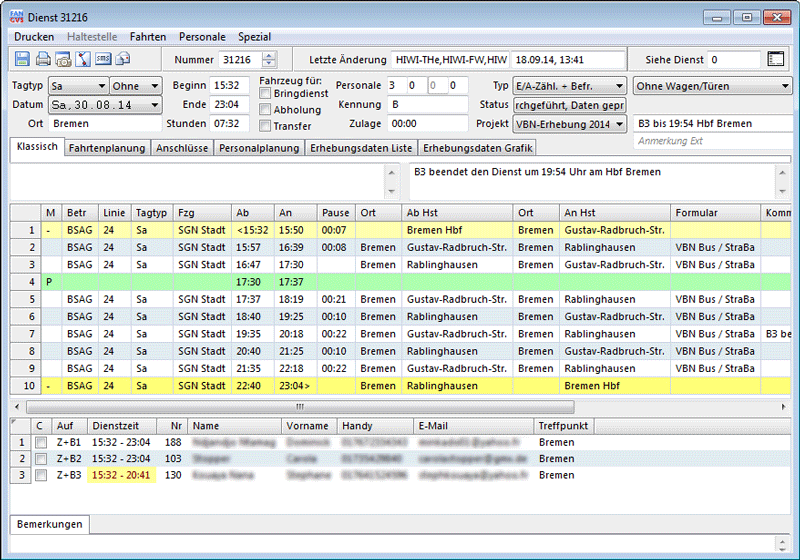Click the route line icon in toolbar
This screenshot has height=560, width=800.
83,59
